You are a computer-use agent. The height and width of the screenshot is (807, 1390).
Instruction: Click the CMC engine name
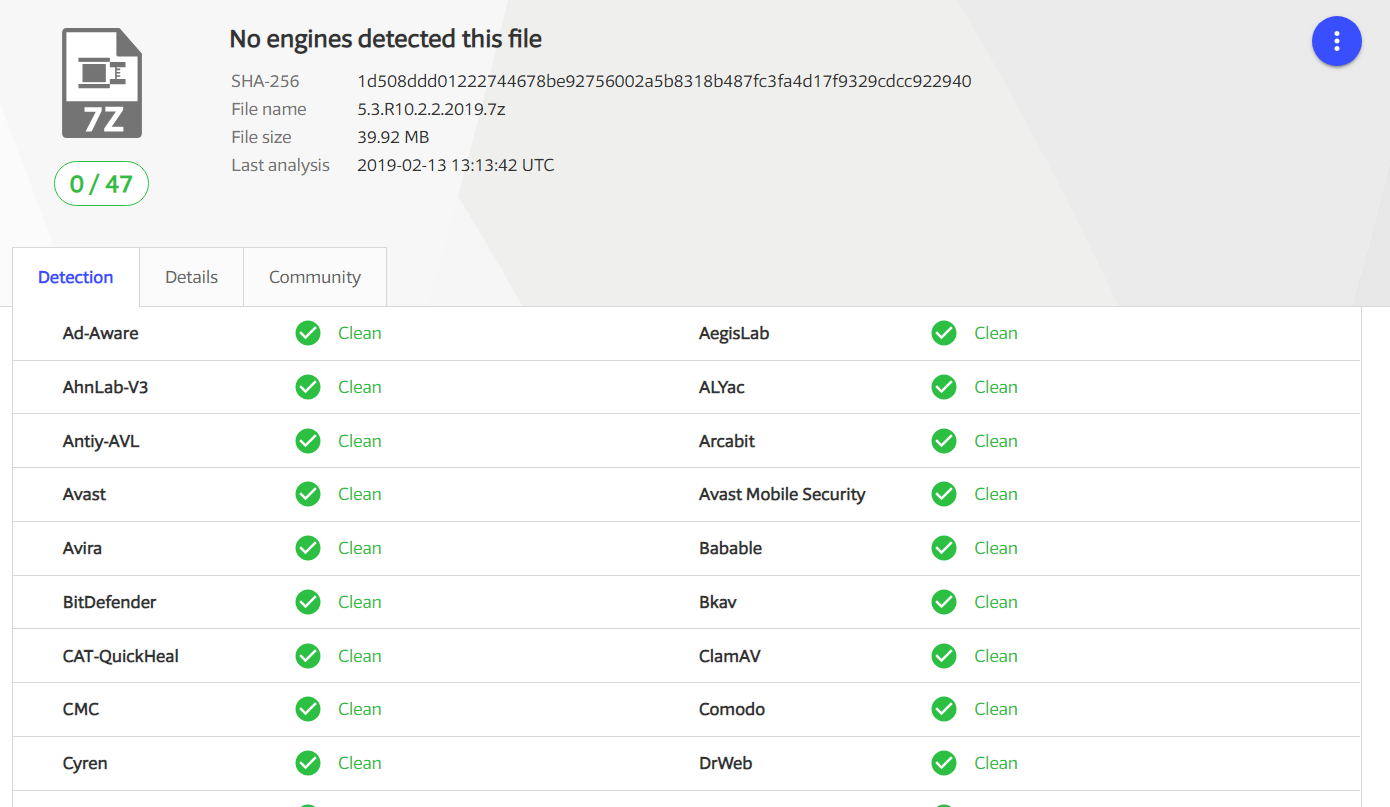point(81,709)
